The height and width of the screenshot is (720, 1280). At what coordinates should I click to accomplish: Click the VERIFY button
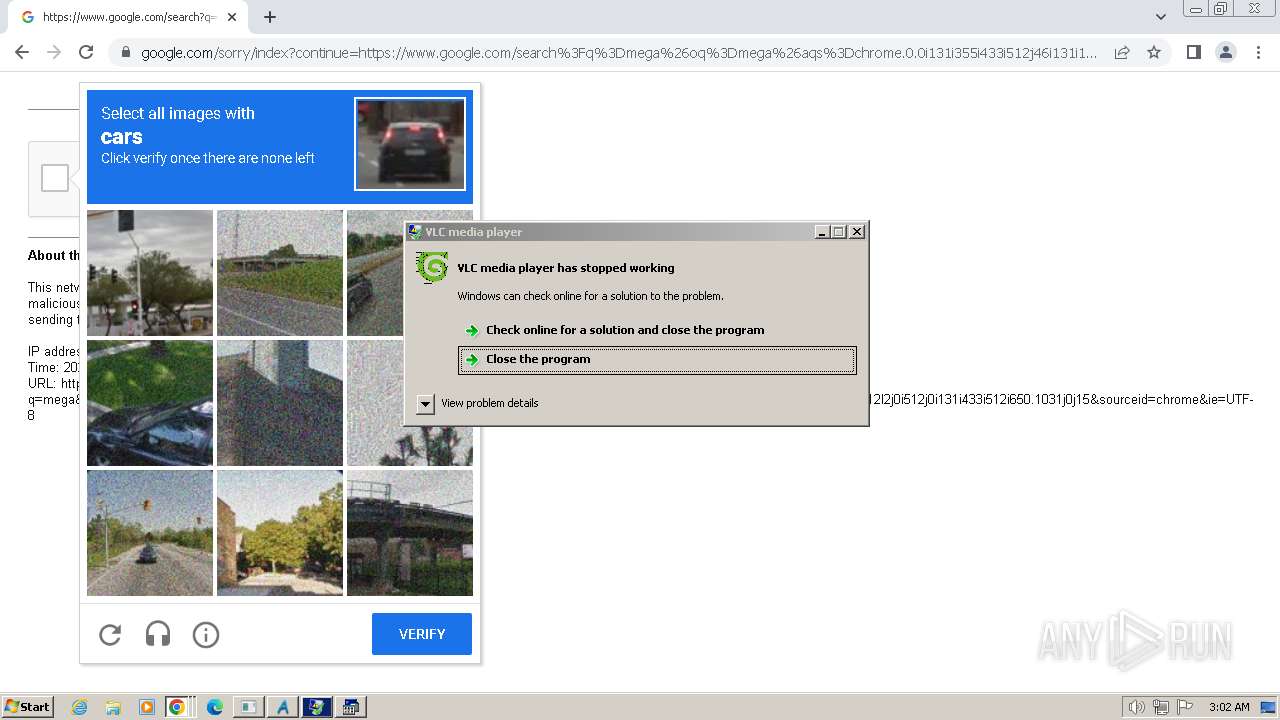tap(422, 634)
